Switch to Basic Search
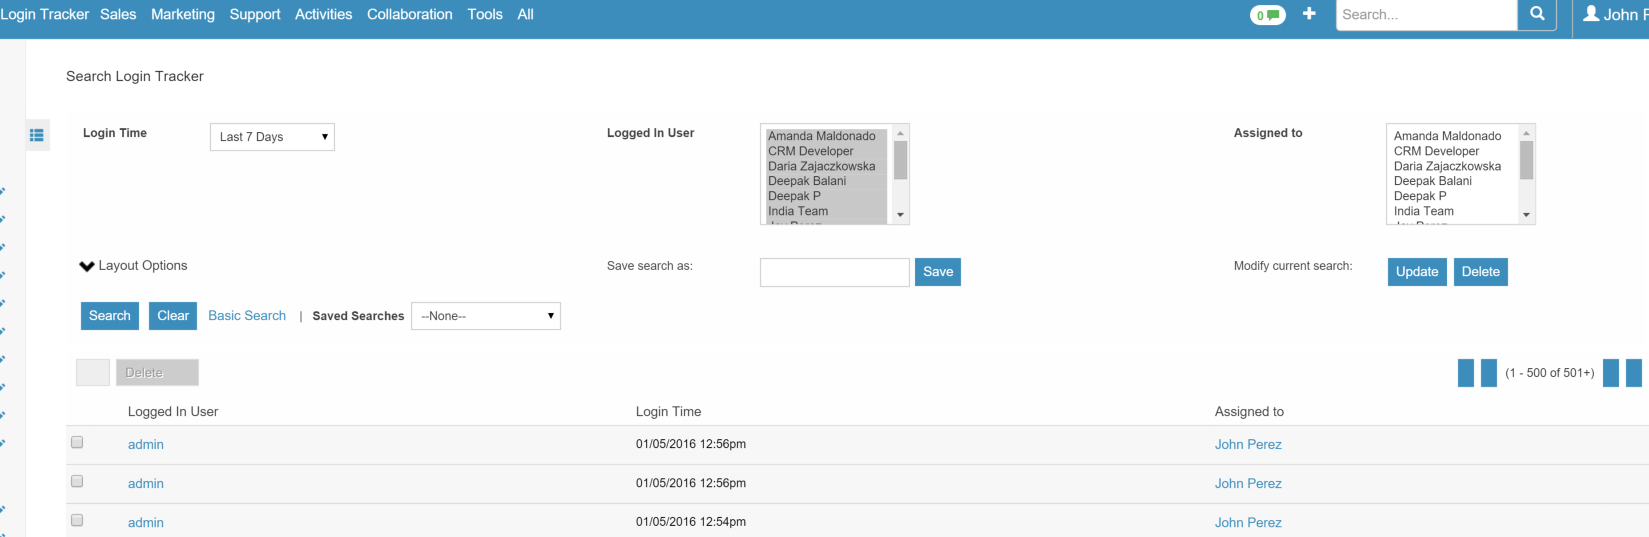This screenshot has height=537, width=1649. 247,316
